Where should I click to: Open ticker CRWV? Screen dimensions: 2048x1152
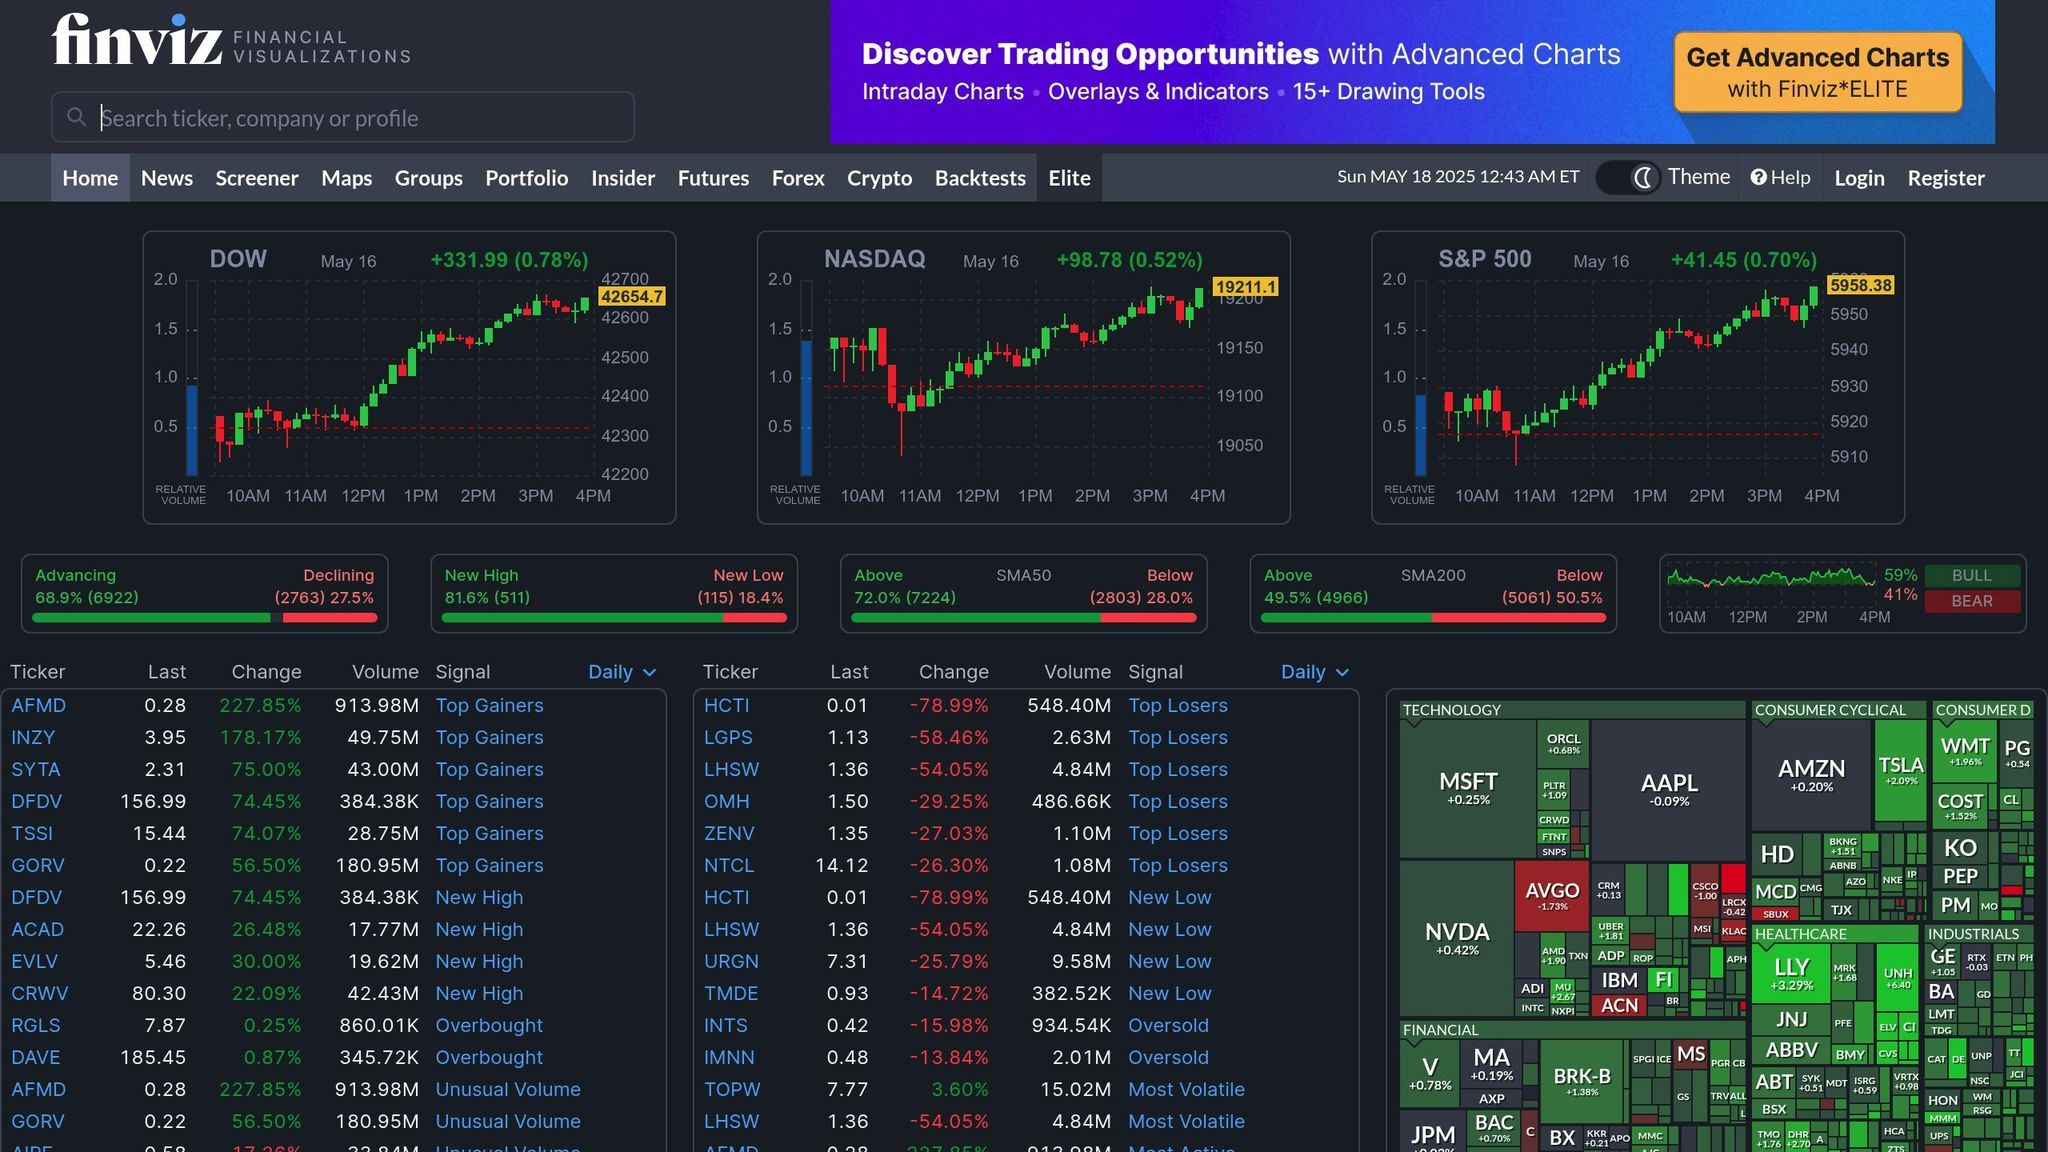pos(40,993)
